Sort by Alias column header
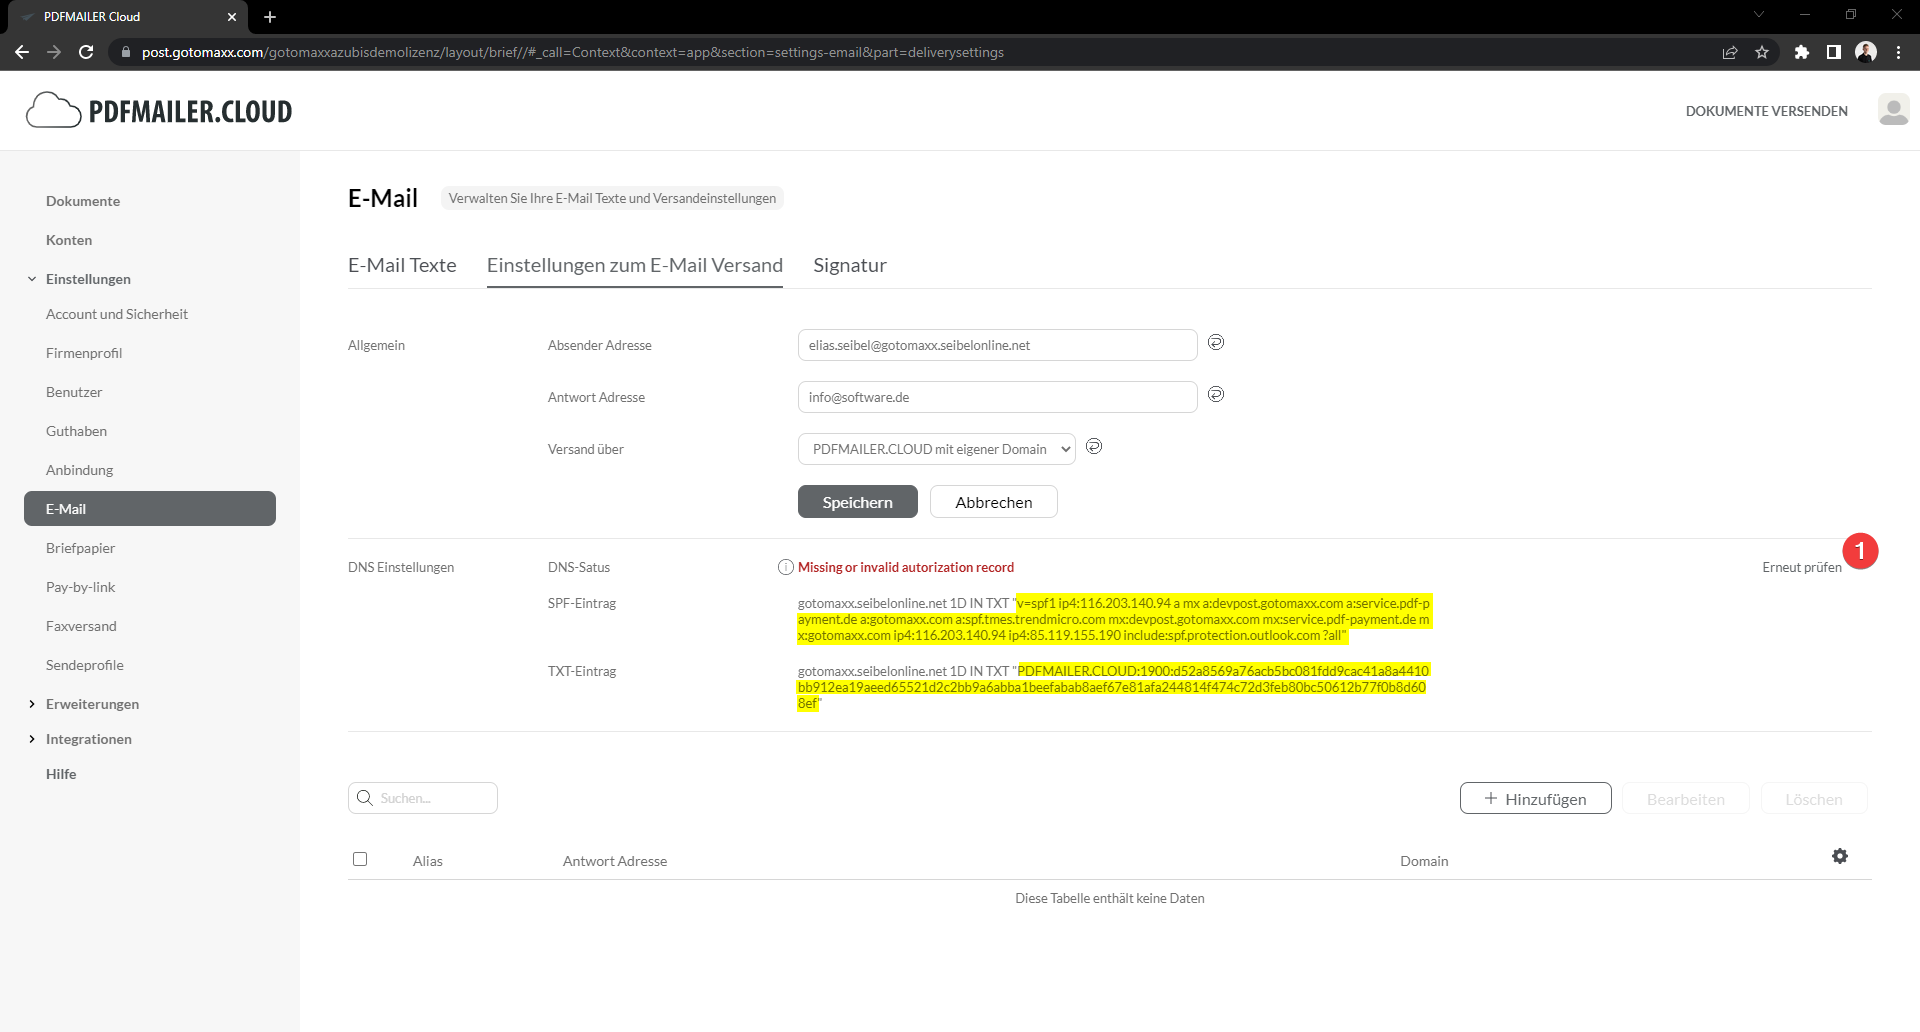Image resolution: width=1920 pixels, height=1032 pixels. click(428, 861)
